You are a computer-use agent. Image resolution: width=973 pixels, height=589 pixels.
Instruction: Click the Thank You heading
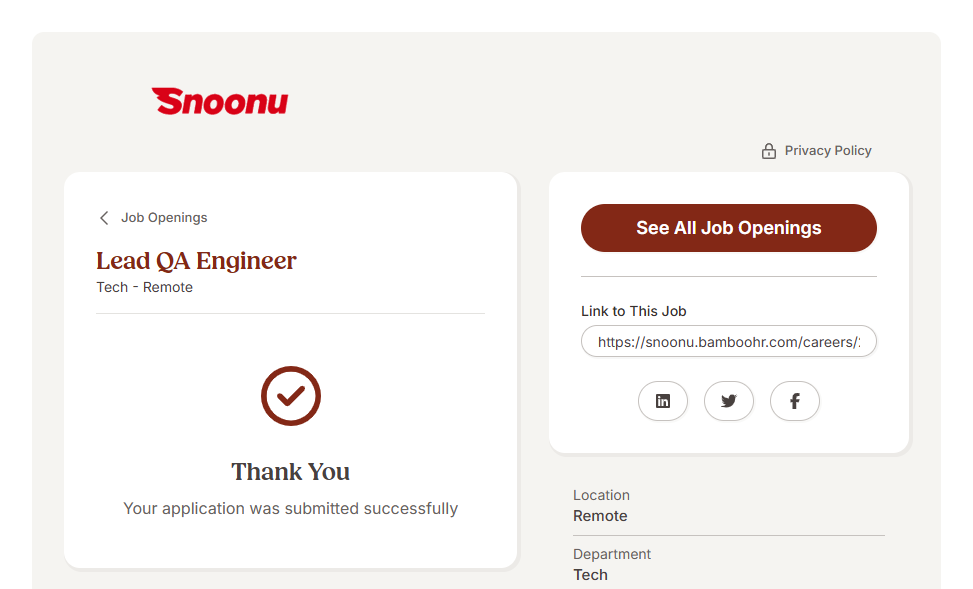pyautogui.click(x=291, y=472)
